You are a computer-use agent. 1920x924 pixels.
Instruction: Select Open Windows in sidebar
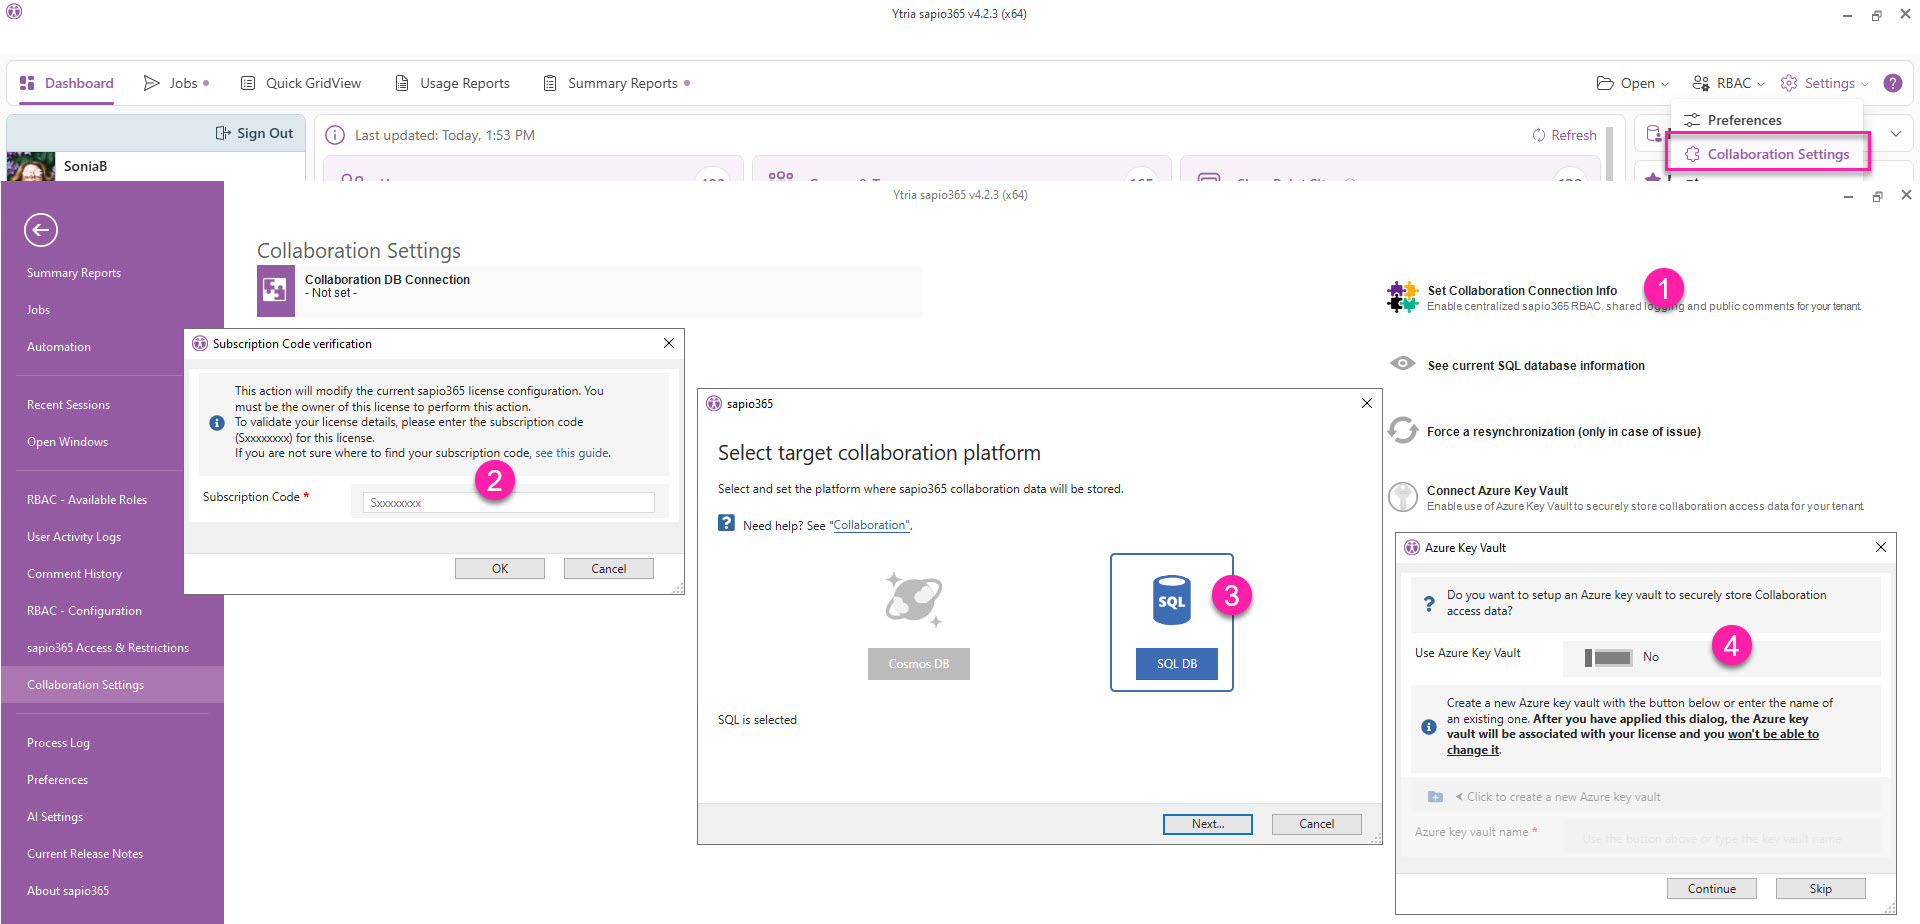68,442
